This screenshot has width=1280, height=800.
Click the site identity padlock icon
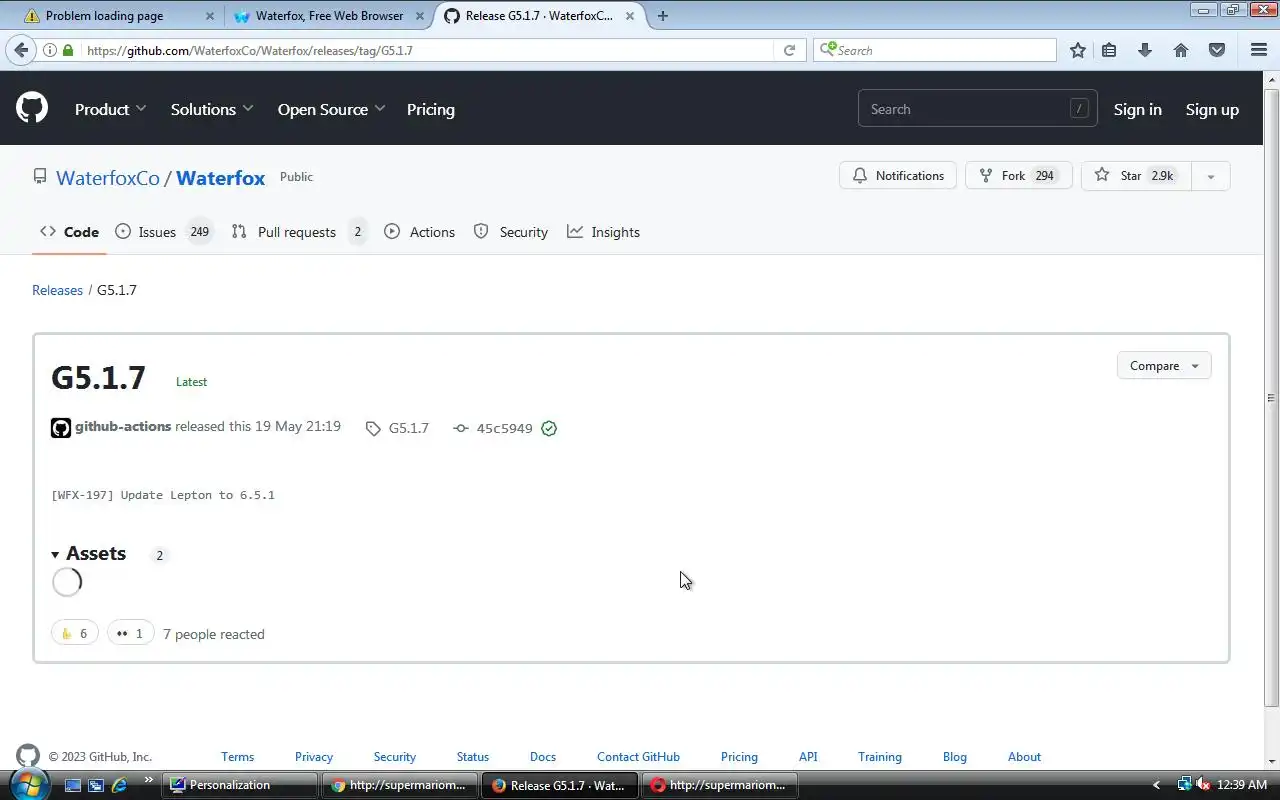point(68,50)
